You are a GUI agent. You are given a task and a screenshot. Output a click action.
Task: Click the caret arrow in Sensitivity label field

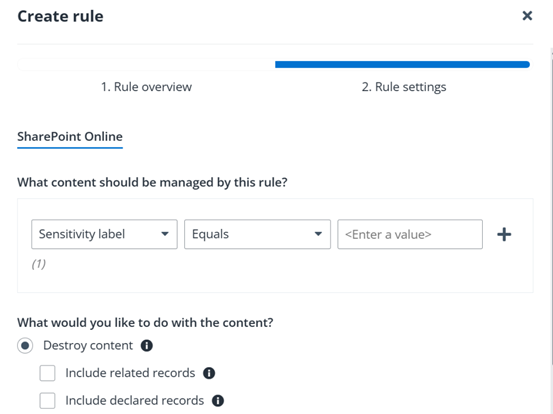click(164, 234)
